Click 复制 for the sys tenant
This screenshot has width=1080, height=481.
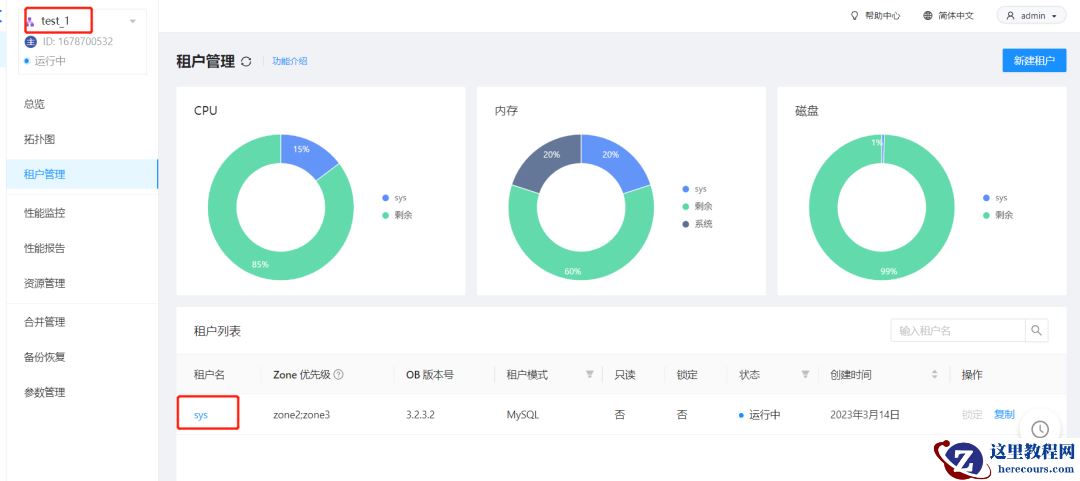click(1004, 414)
